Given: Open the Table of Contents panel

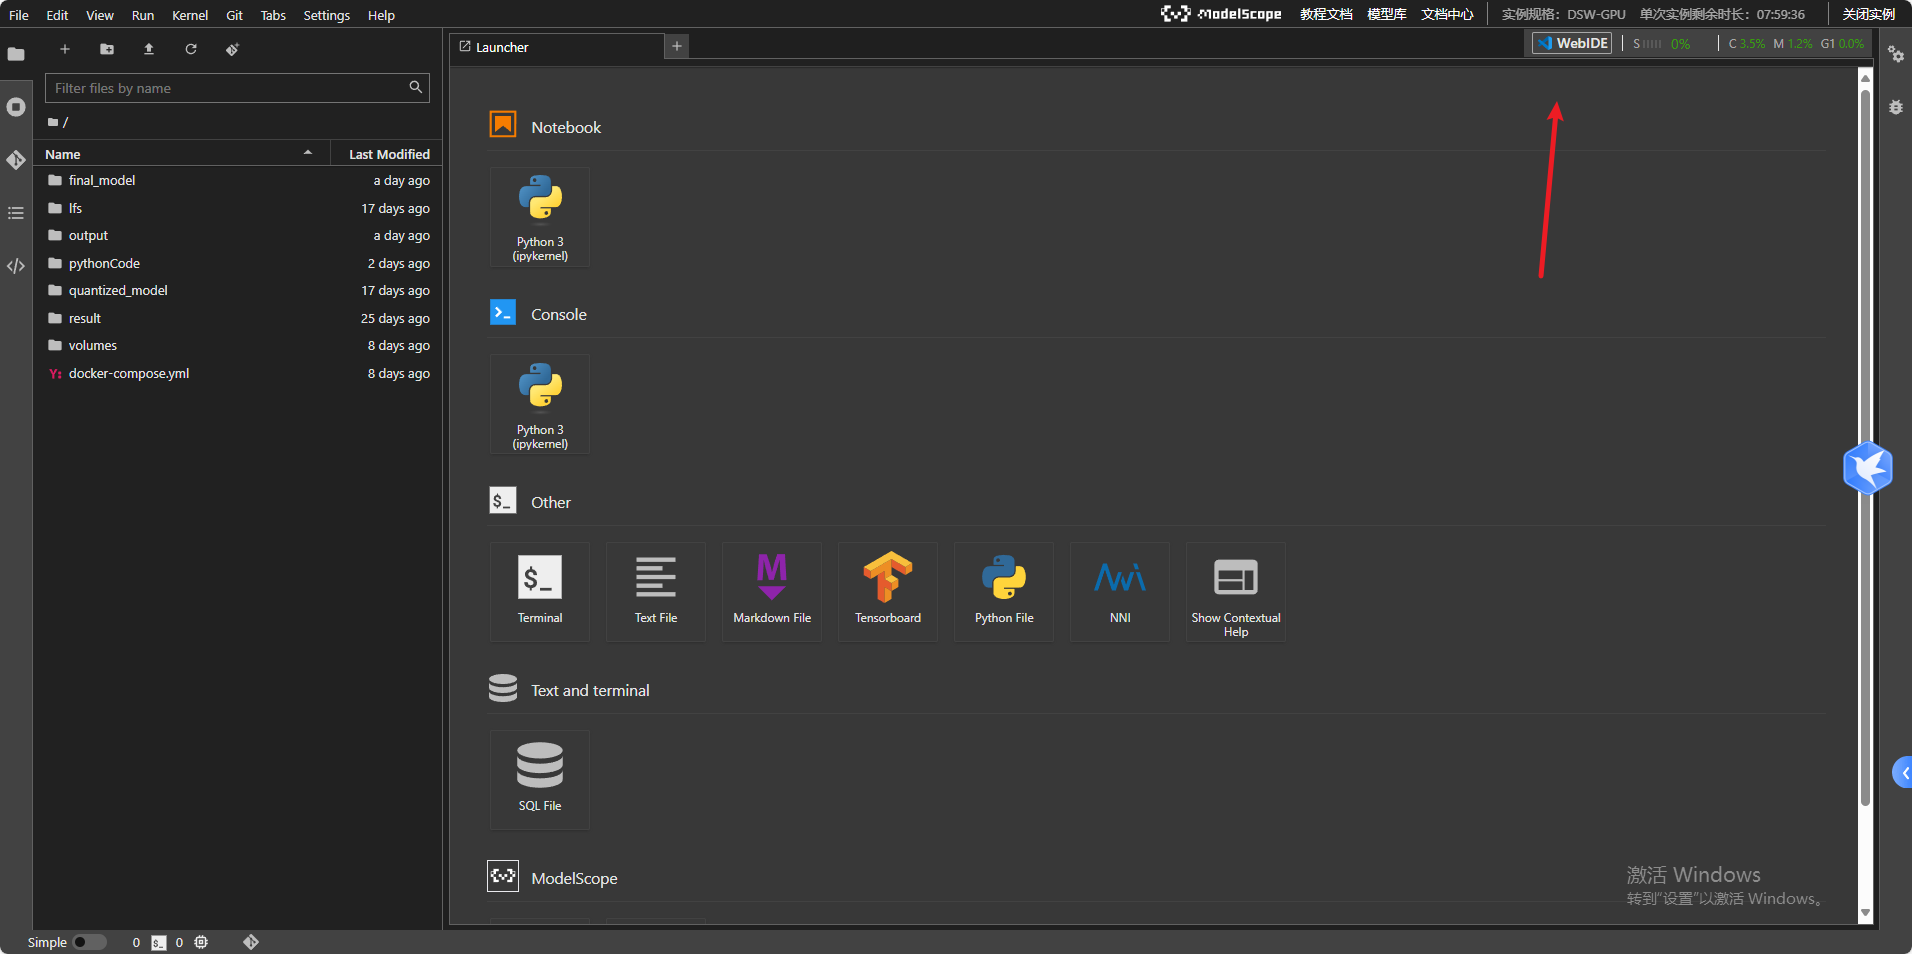Looking at the screenshot, I should [x=16, y=213].
